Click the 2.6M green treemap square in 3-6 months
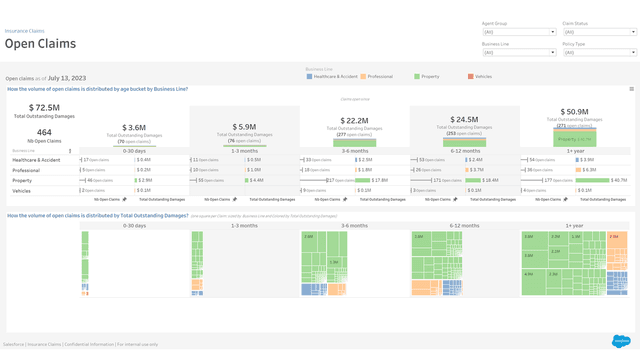This screenshot has width=640, height=363. click(309, 241)
